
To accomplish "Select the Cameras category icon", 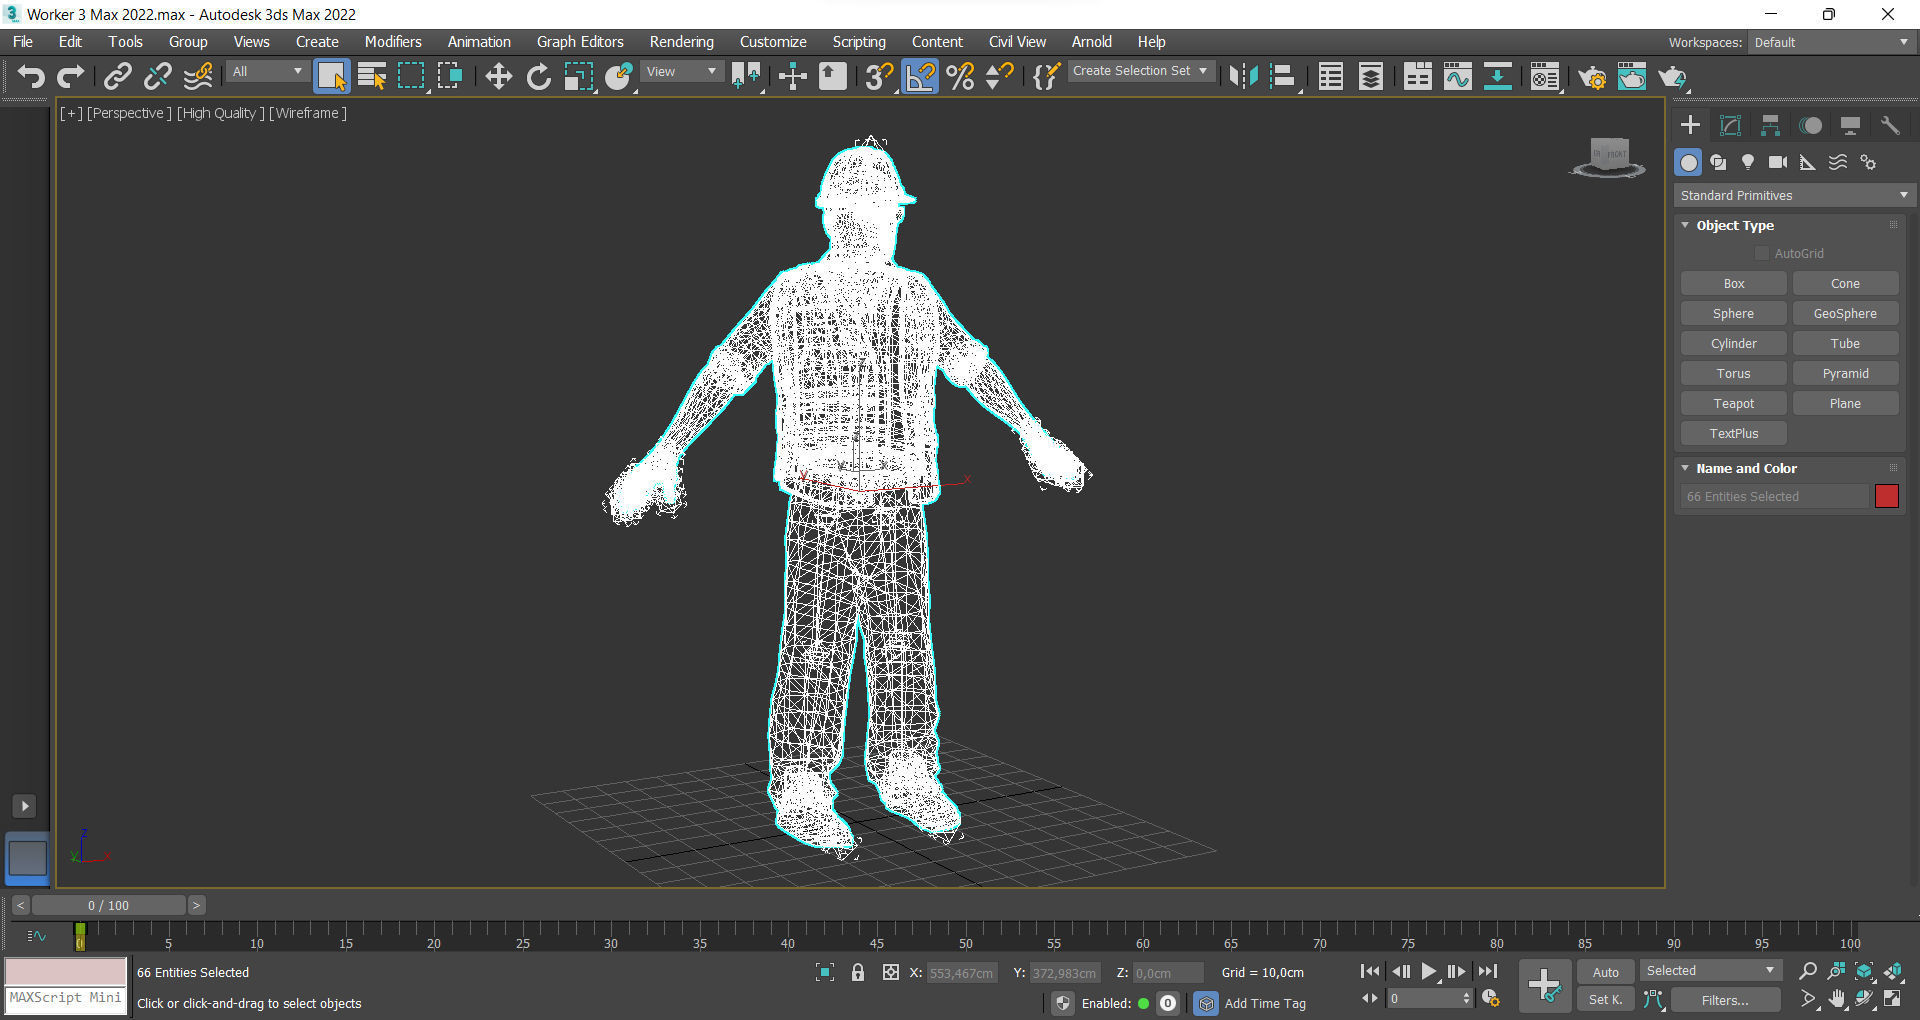I will coord(1778,162).
